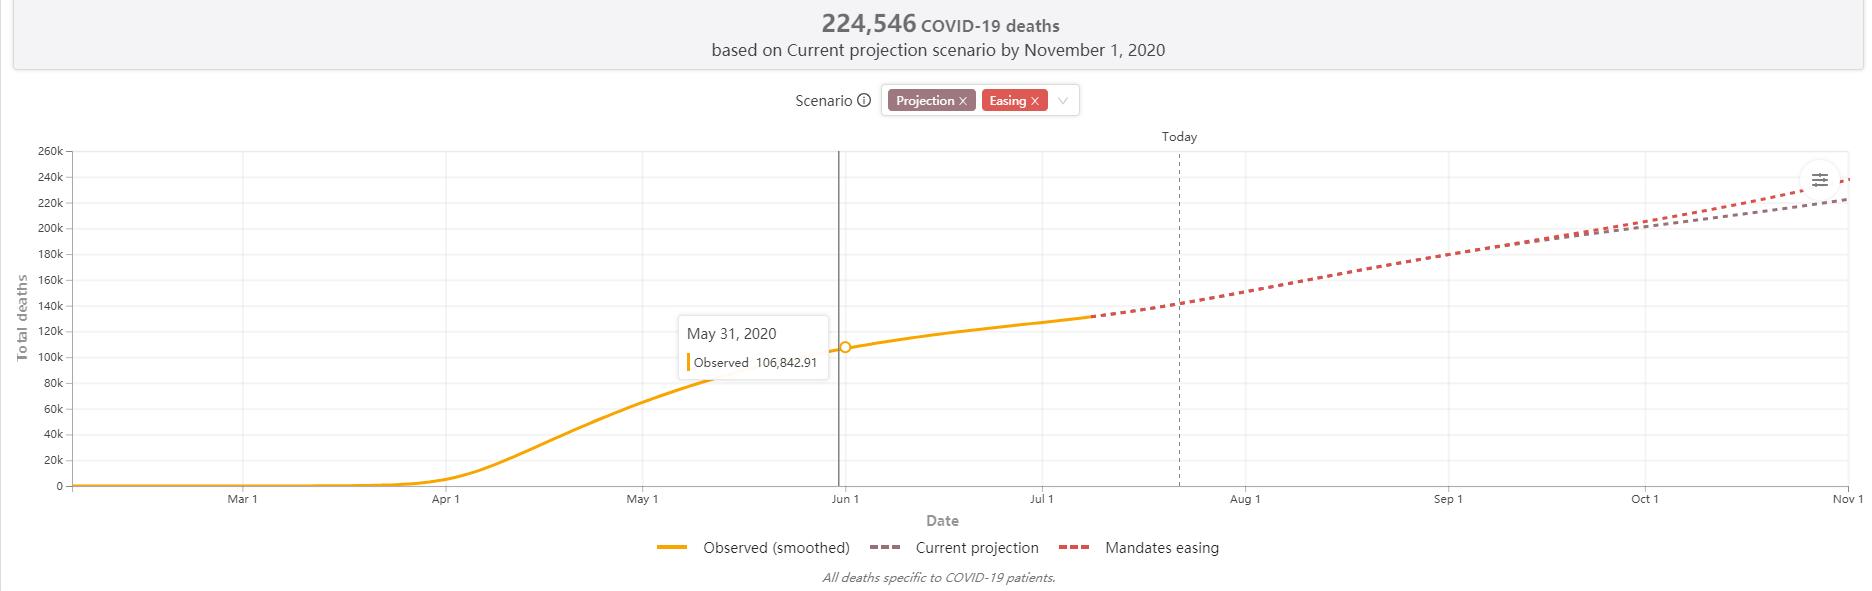Click the Projection tag label in Scenario selector

(924, 101)
